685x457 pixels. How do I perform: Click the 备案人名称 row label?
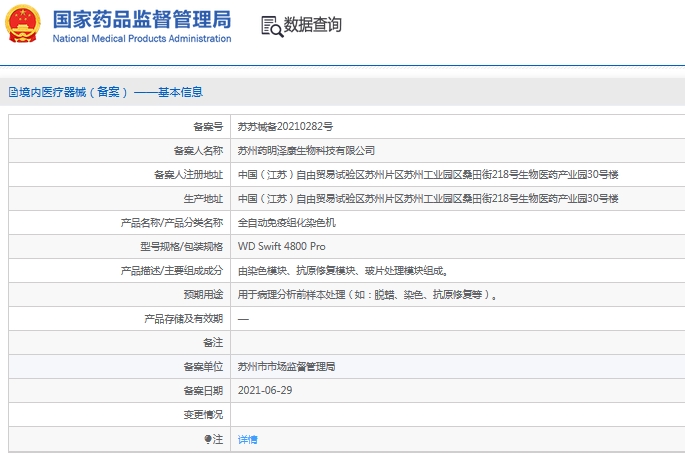198,151
